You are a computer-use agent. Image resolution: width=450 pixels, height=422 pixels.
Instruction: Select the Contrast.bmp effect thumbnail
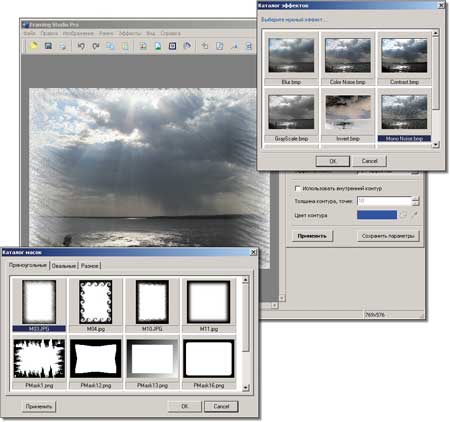click(404, 55)
